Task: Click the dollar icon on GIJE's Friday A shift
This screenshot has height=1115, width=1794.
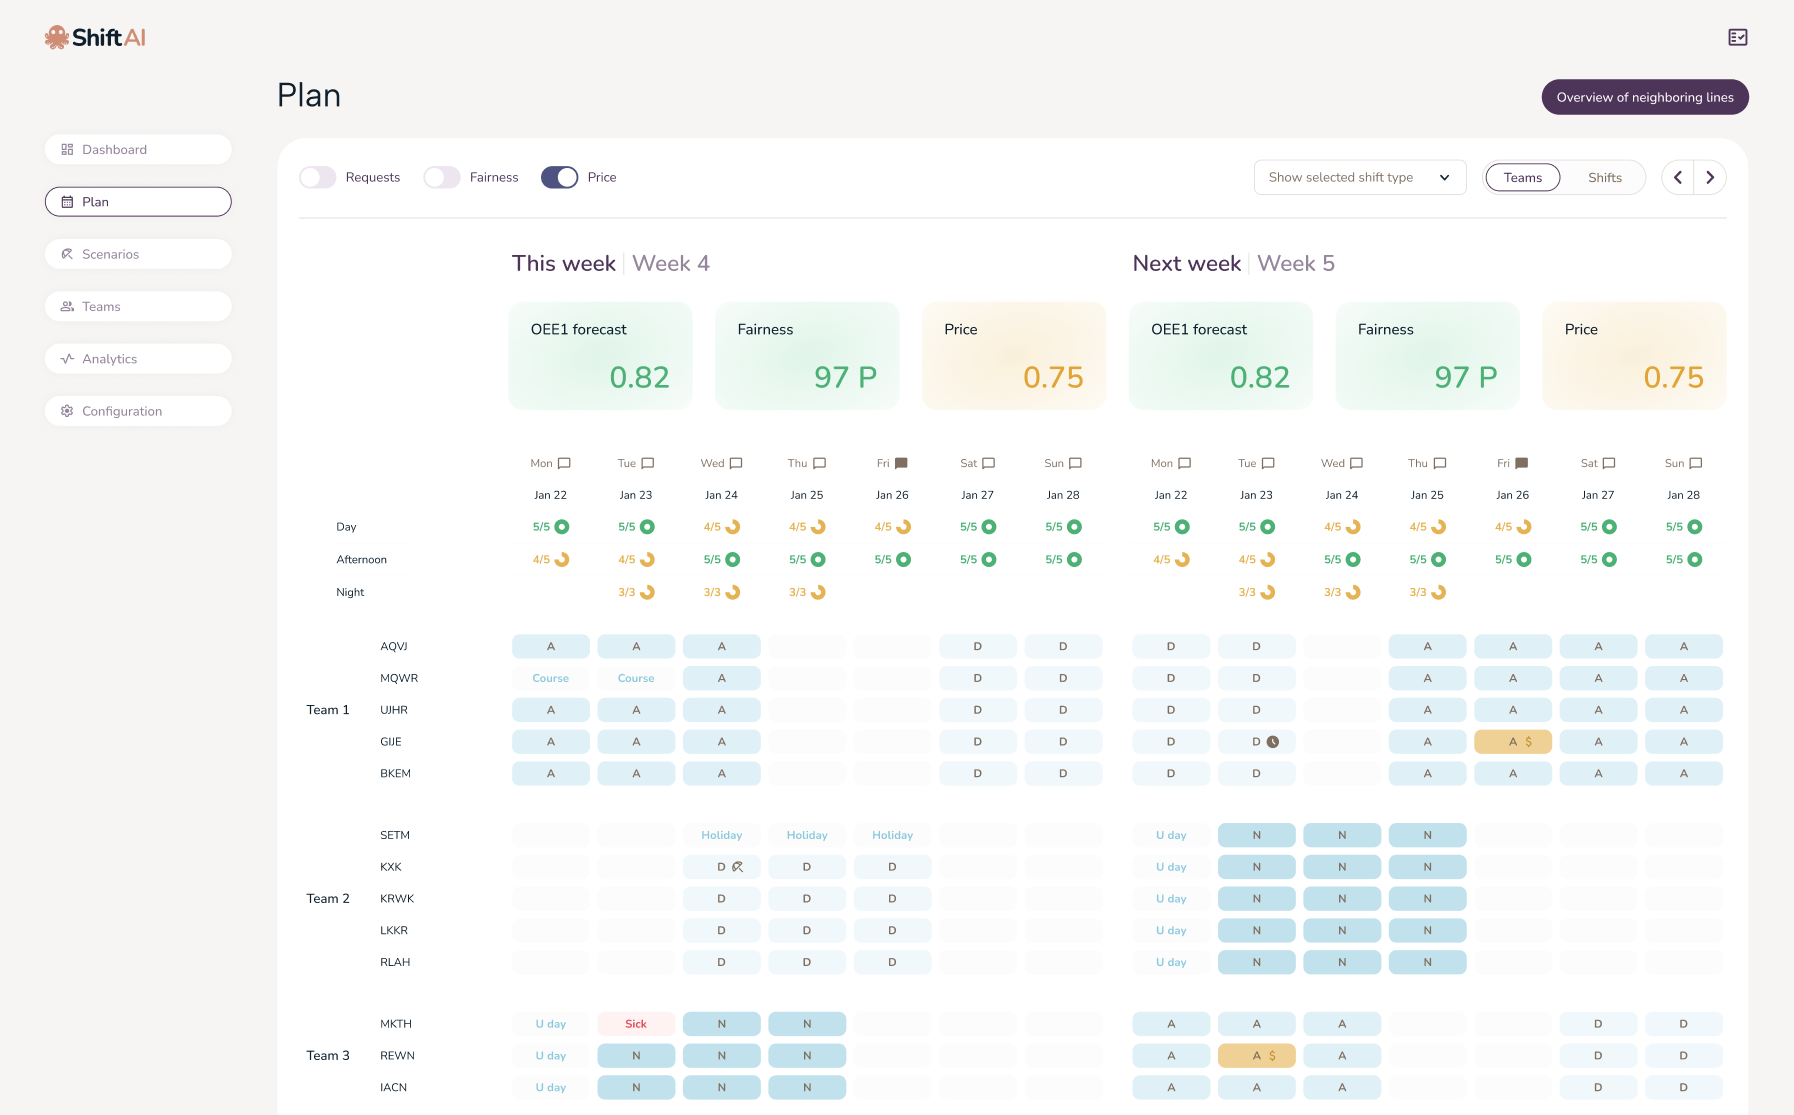Action: tap(1528, 742)
